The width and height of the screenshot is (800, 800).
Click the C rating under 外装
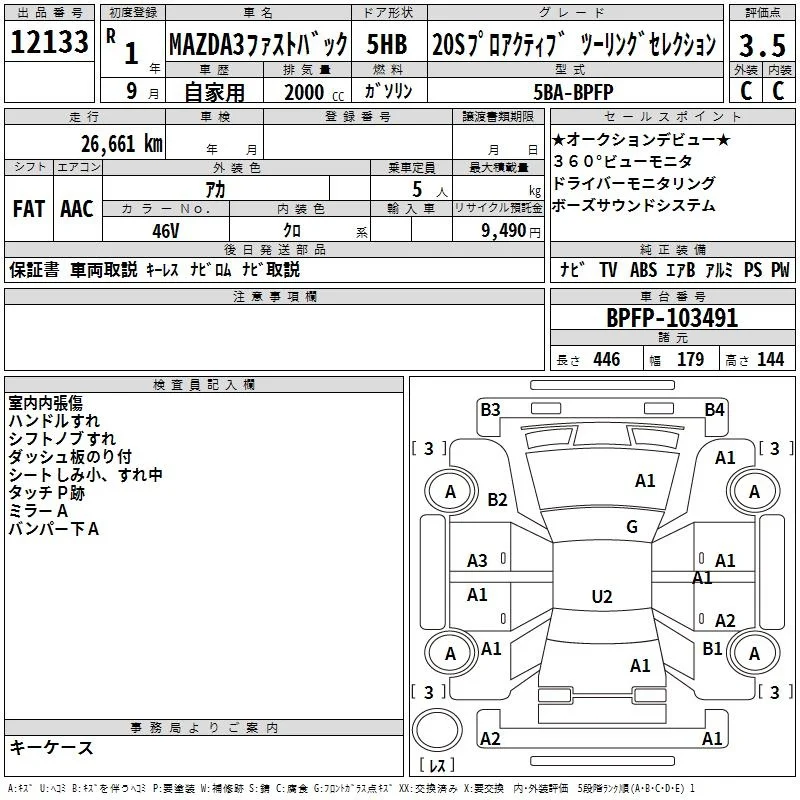point(746,91)
